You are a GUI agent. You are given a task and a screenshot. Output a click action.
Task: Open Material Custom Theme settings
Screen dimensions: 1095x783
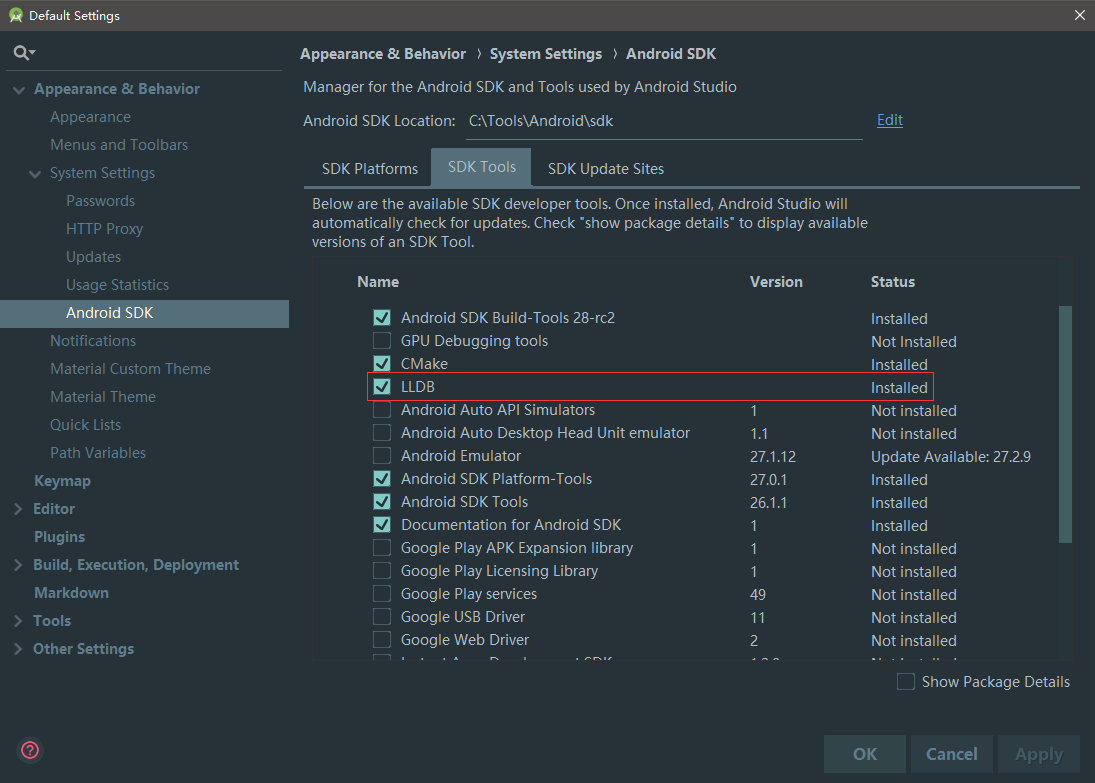tap(130, 369)
